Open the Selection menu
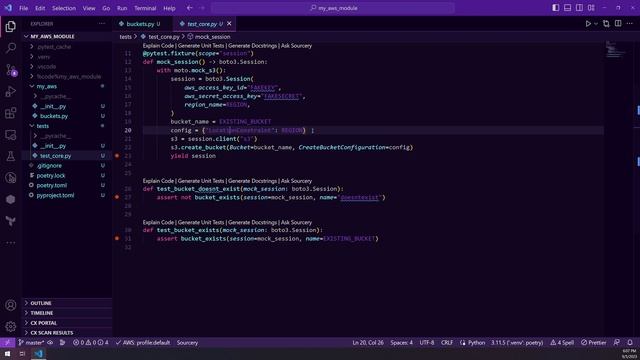 pyautogui.click(x=64, y=8)
